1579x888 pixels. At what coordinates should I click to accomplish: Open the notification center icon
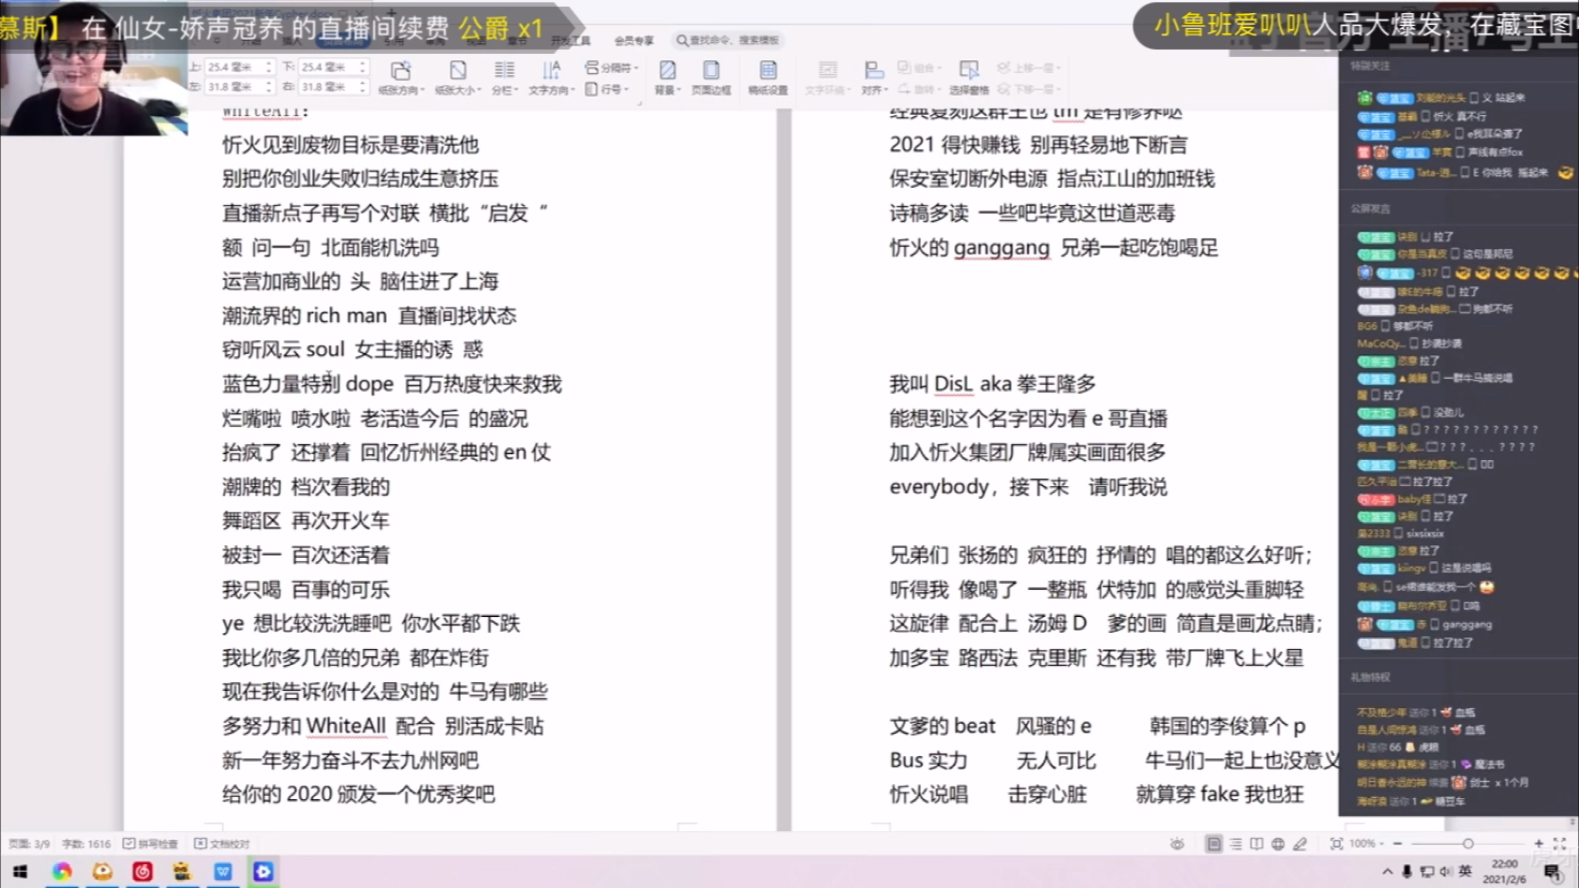click(1553, 872)
